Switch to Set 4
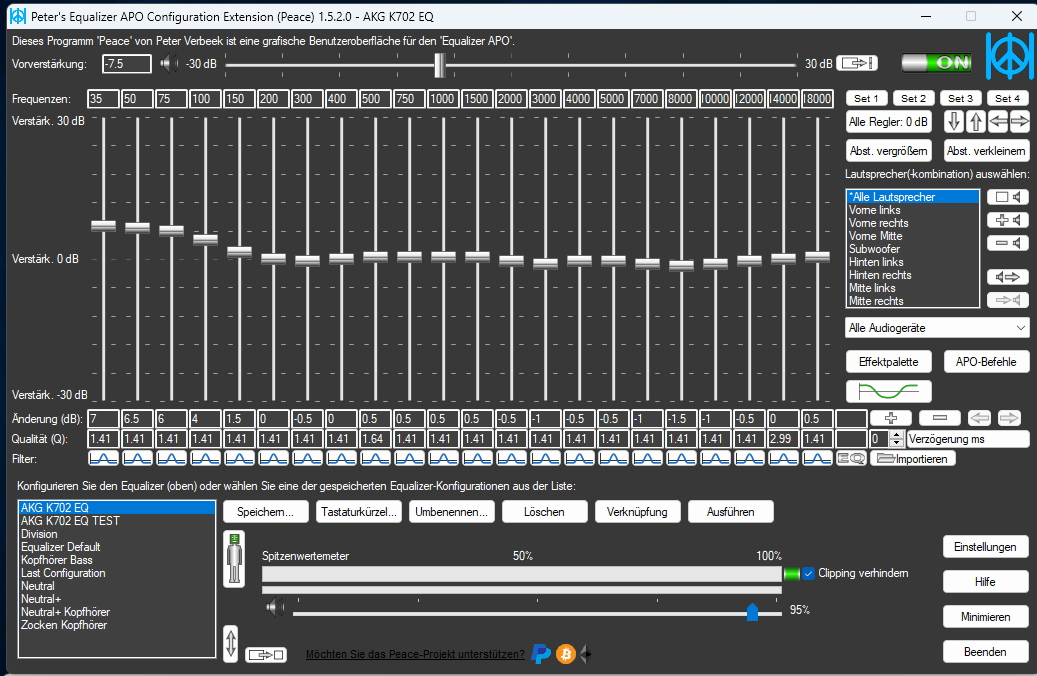1037x676 pixels. click(1004, 98)
